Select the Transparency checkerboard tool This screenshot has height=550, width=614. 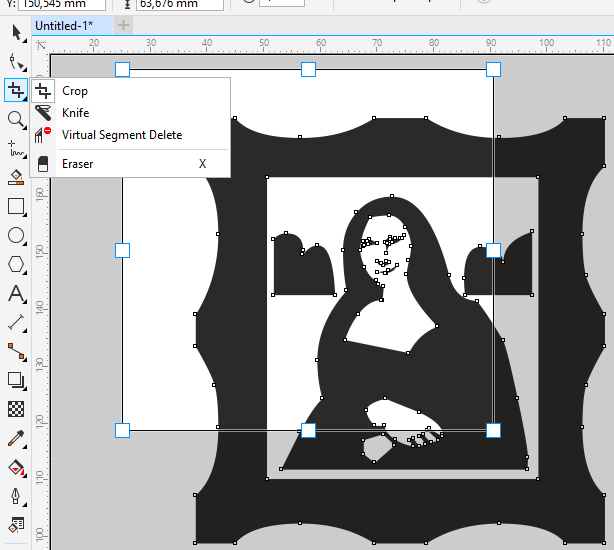point(15,409)
